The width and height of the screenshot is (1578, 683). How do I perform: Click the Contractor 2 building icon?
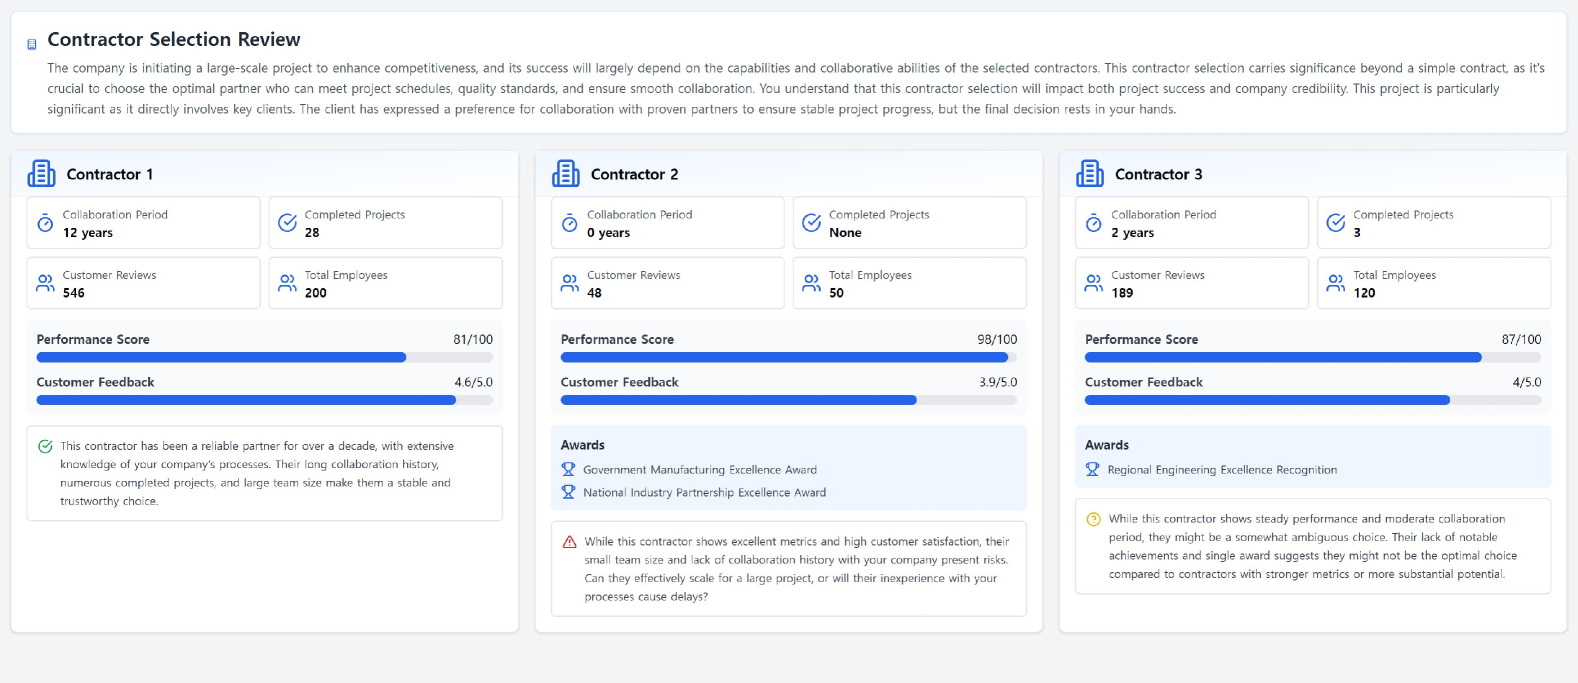(566, 174)
